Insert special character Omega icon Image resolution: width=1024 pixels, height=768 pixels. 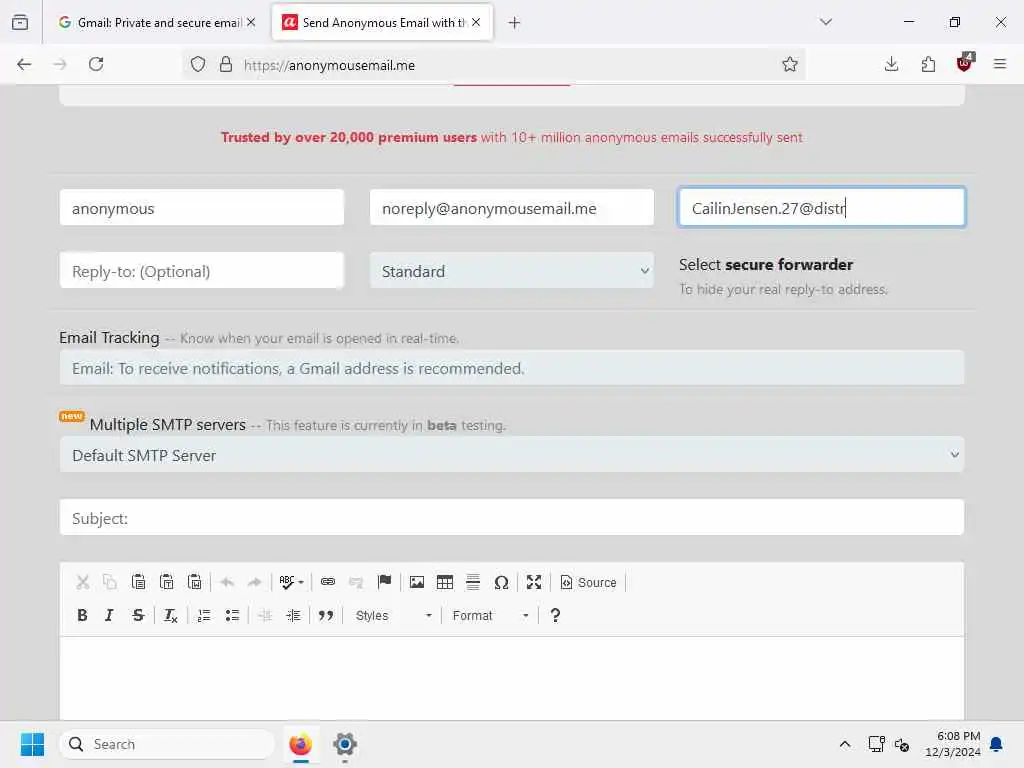coord(501,582)
